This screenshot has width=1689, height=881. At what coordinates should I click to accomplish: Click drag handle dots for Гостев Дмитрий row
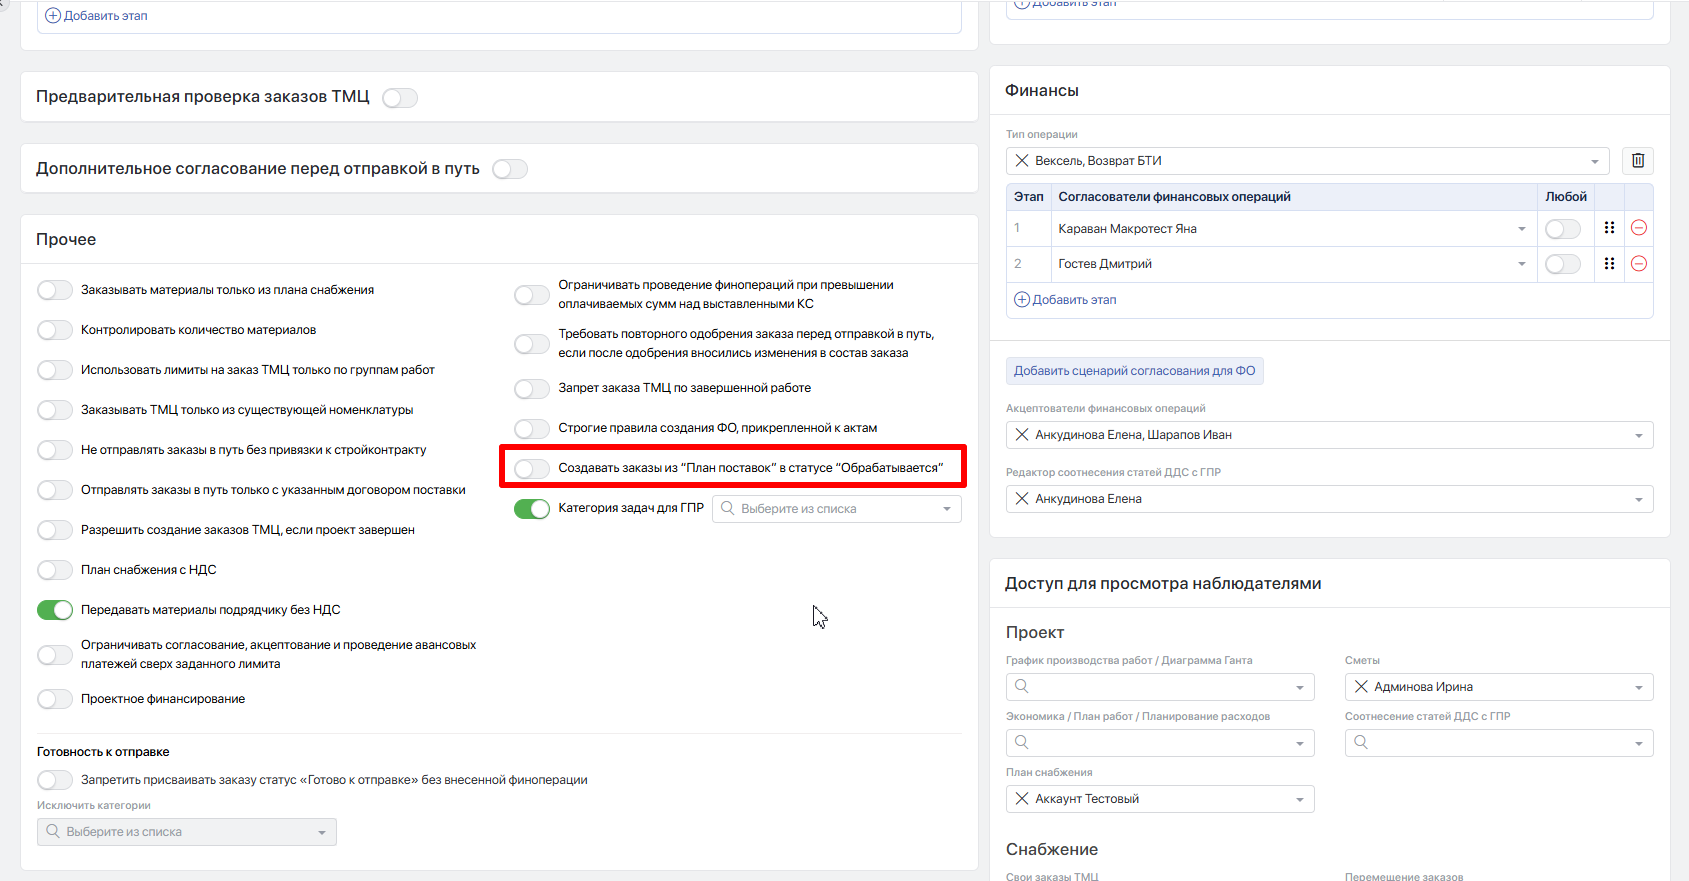click(1609, 264)
